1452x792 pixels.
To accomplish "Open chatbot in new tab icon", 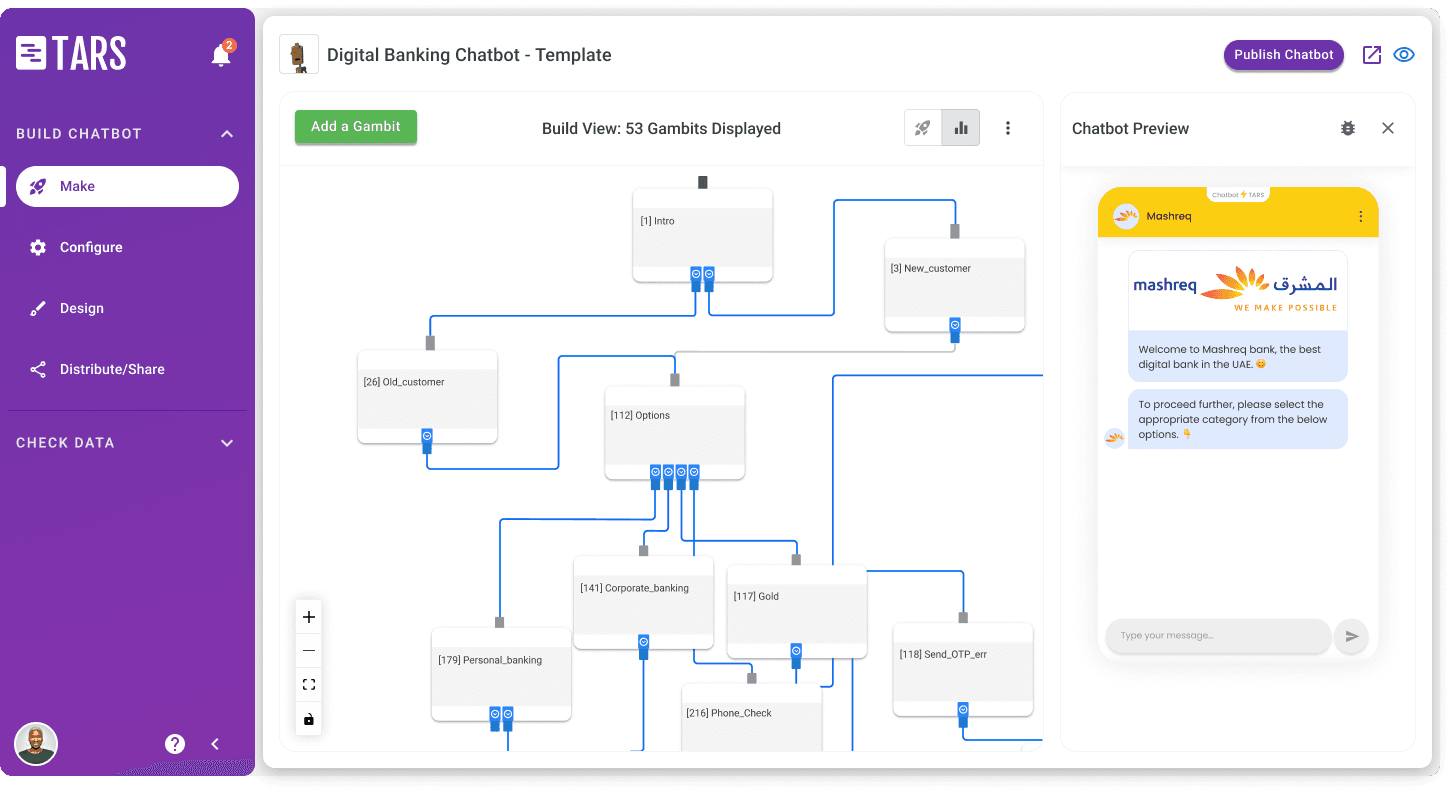I will pos(1372,55).
